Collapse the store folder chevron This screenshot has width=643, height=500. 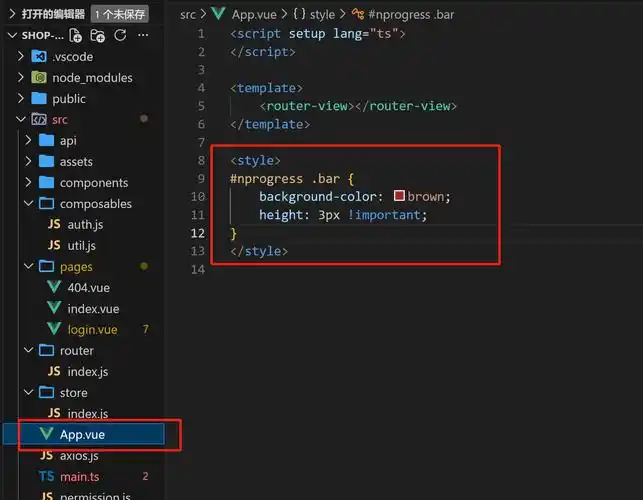click(28, 393)
